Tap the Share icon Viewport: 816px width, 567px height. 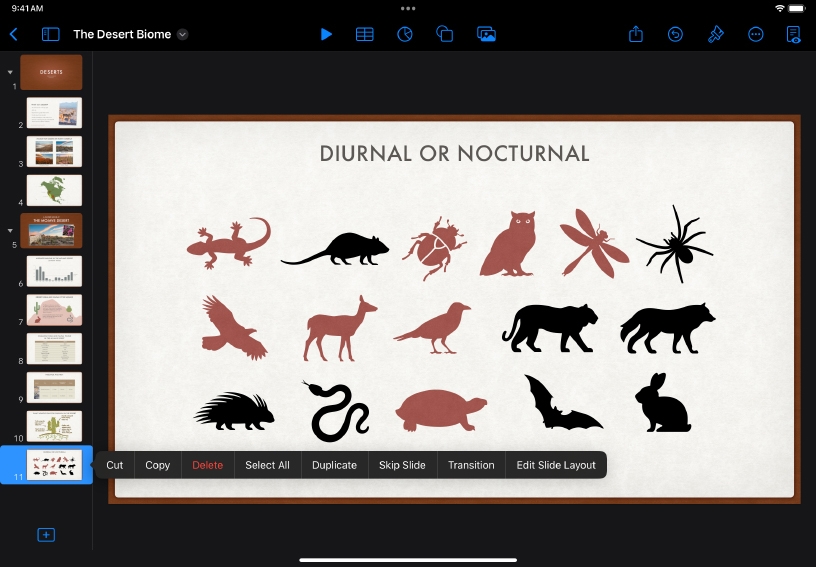(636, 34)
